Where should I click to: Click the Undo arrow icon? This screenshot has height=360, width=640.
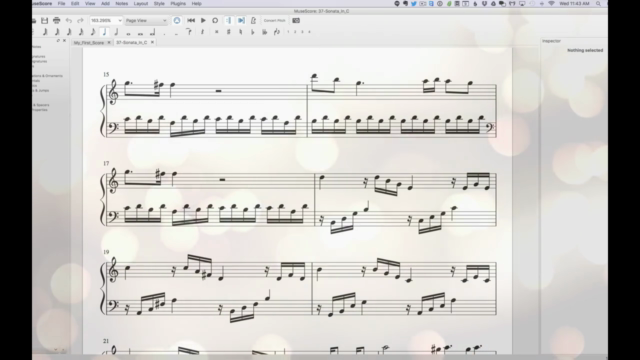[x=69, y=20]
